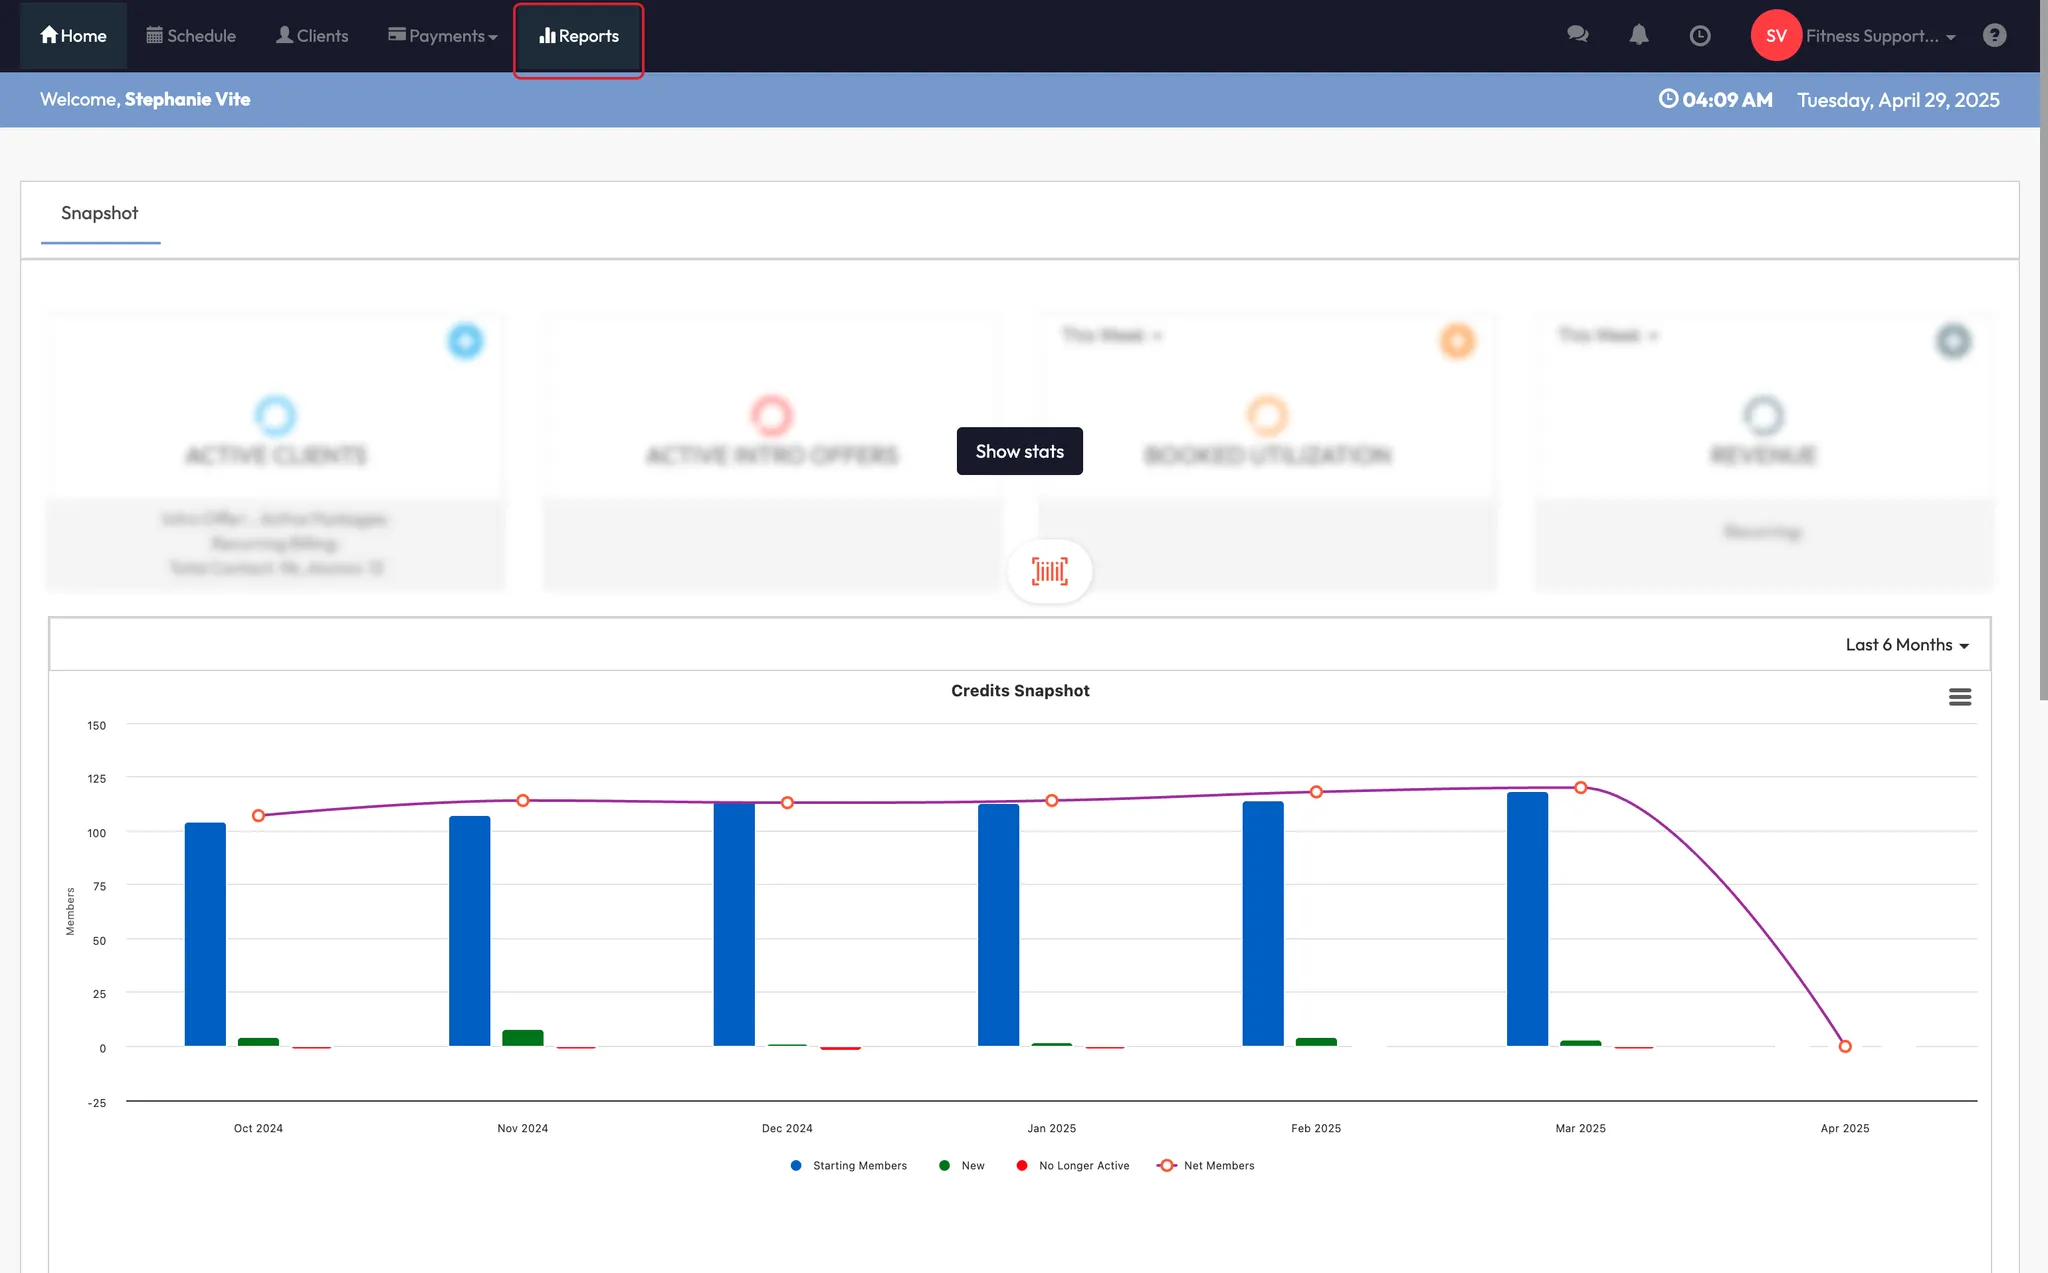Click the blue plus icon on Active Clients card
Screen dimensions: 2048x1273
pos(465,341)
